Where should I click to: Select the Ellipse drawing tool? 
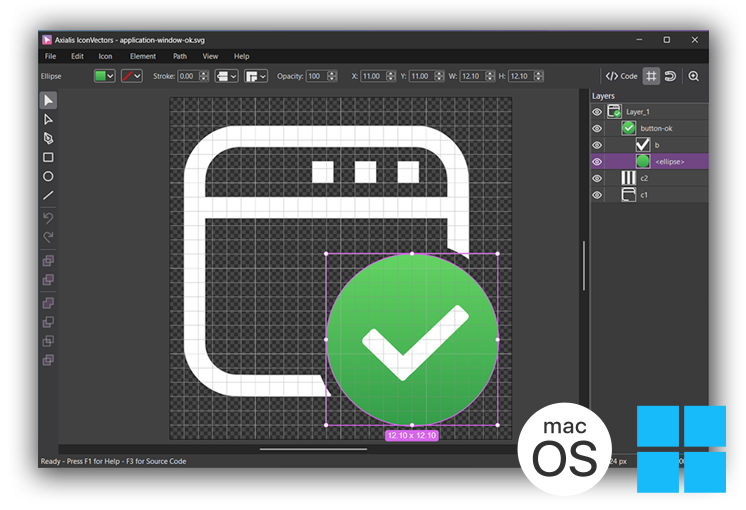click(48, 176)
